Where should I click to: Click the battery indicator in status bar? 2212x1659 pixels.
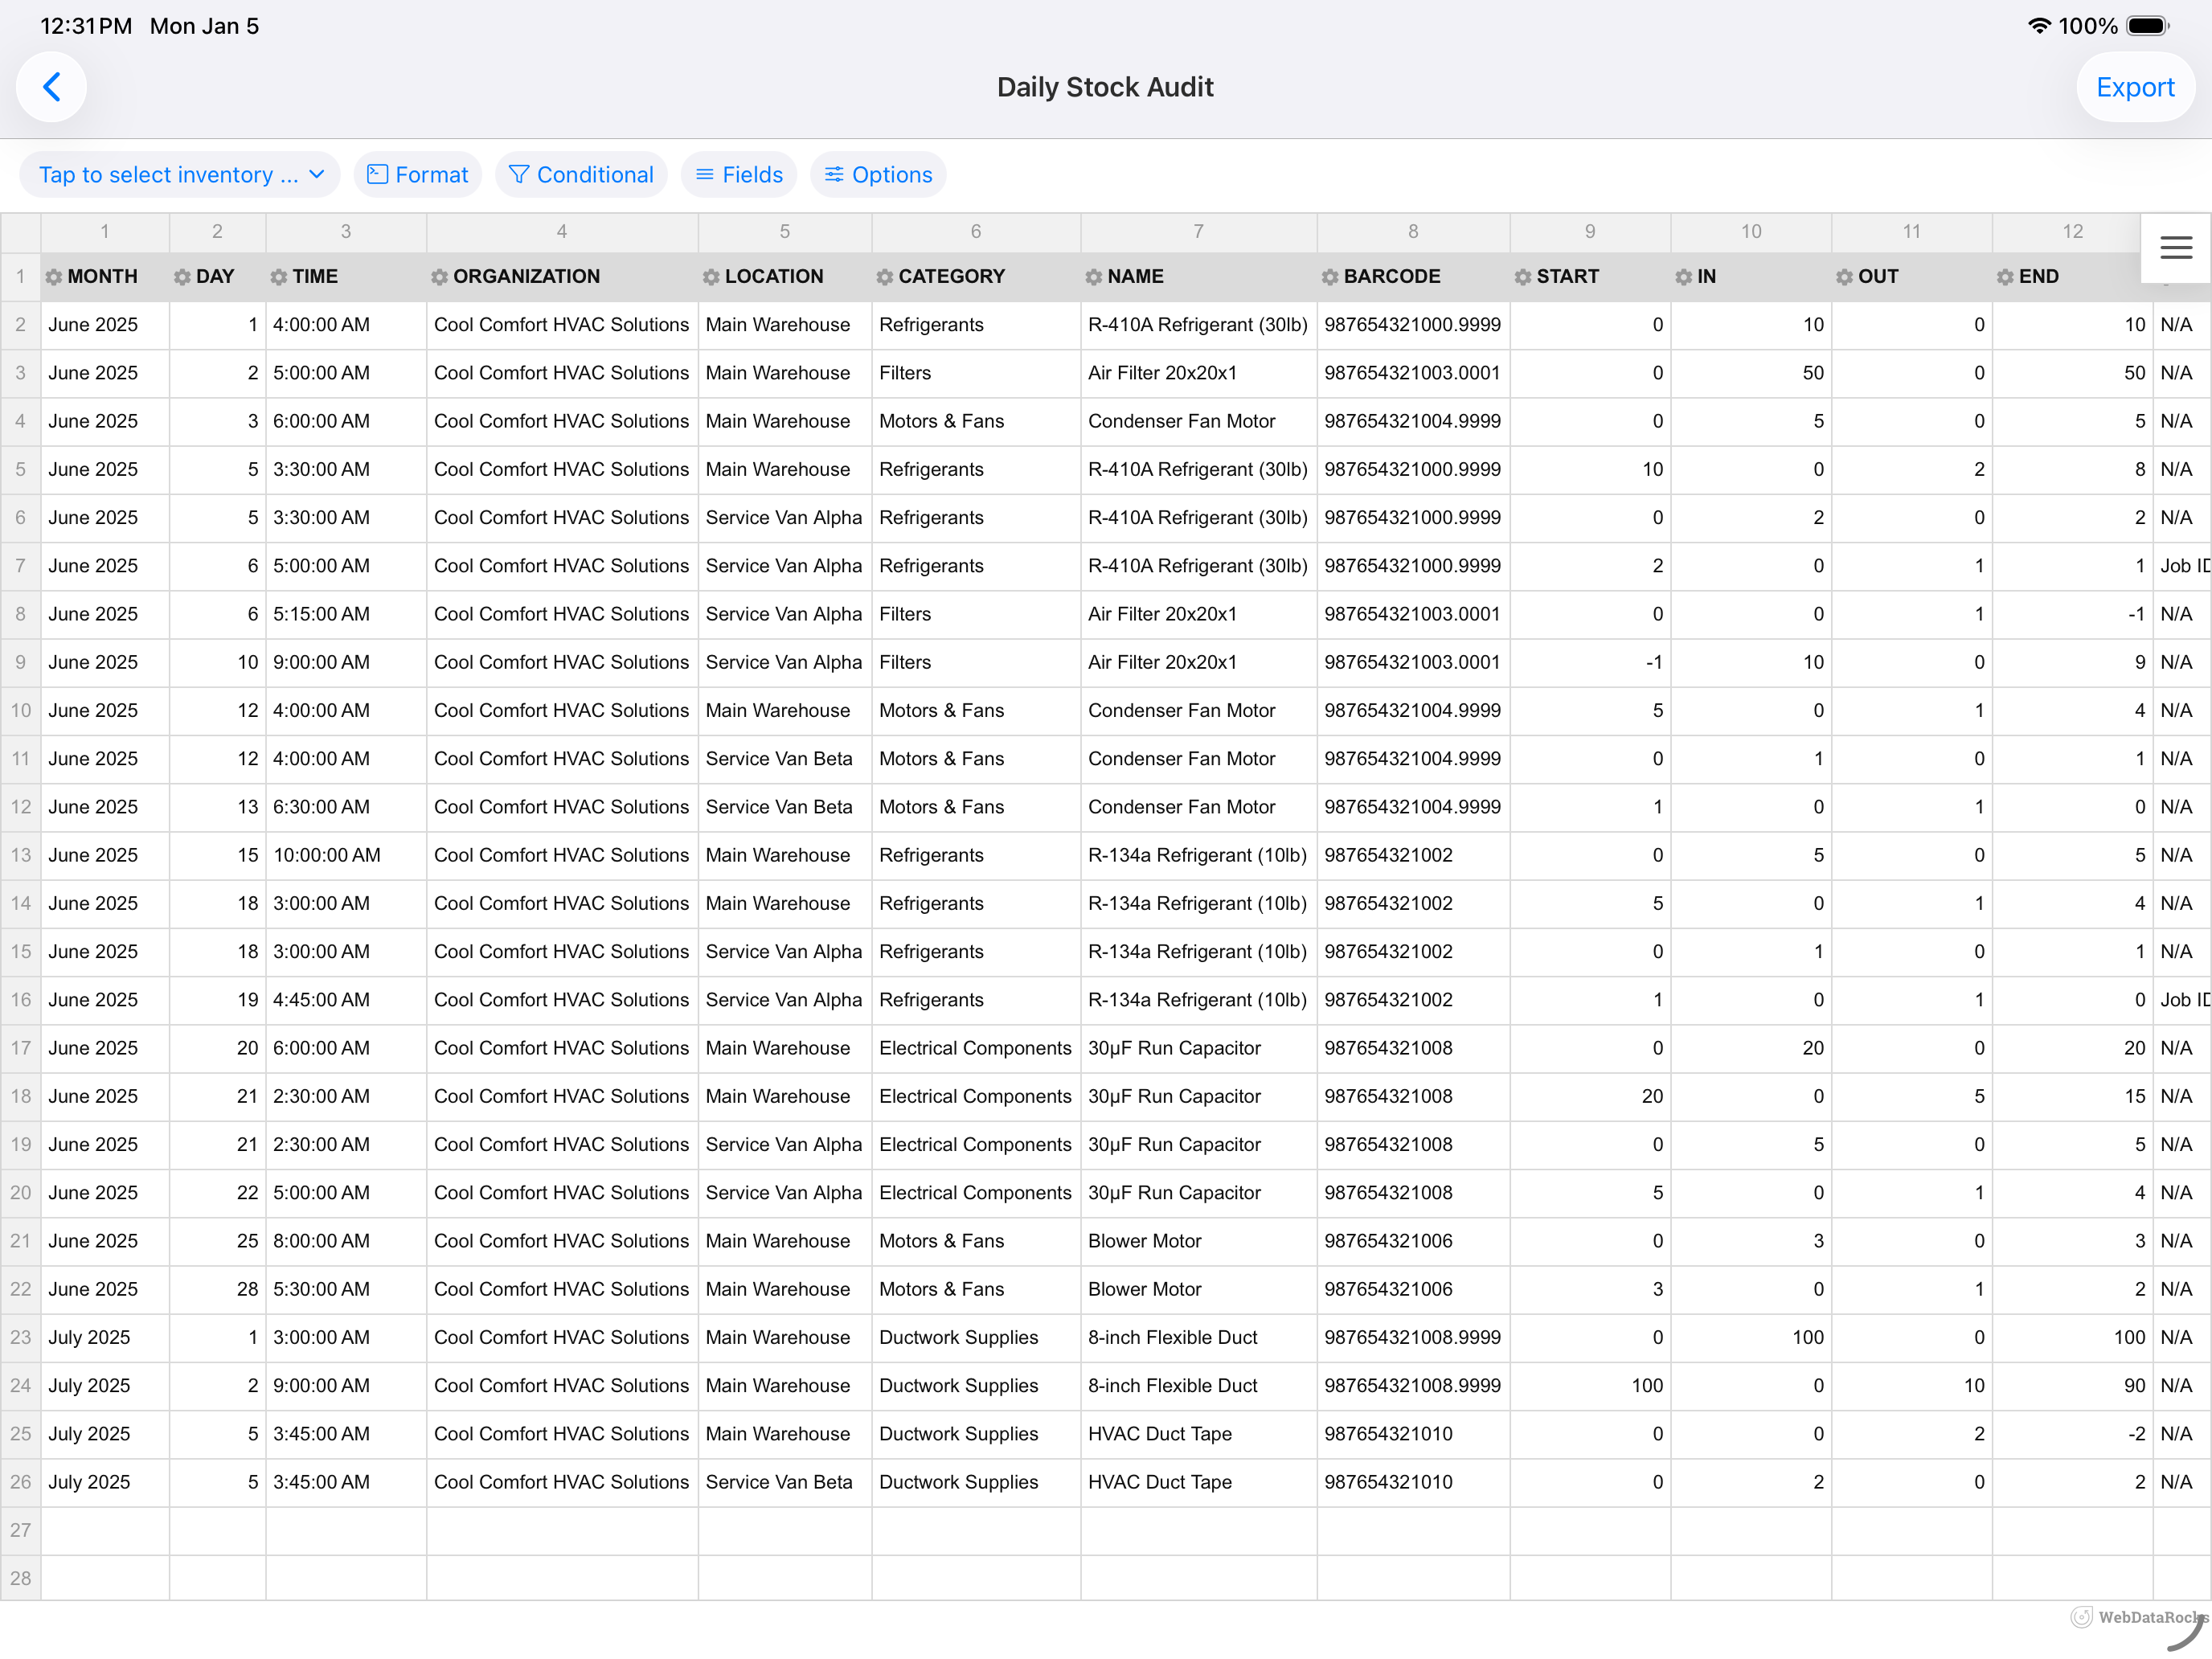click(2147, 26)
